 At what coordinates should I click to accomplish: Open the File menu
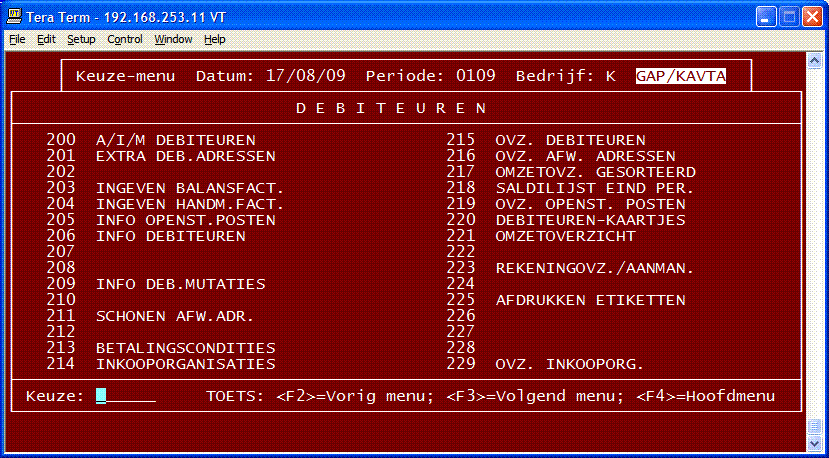click(x=17, y=39)
